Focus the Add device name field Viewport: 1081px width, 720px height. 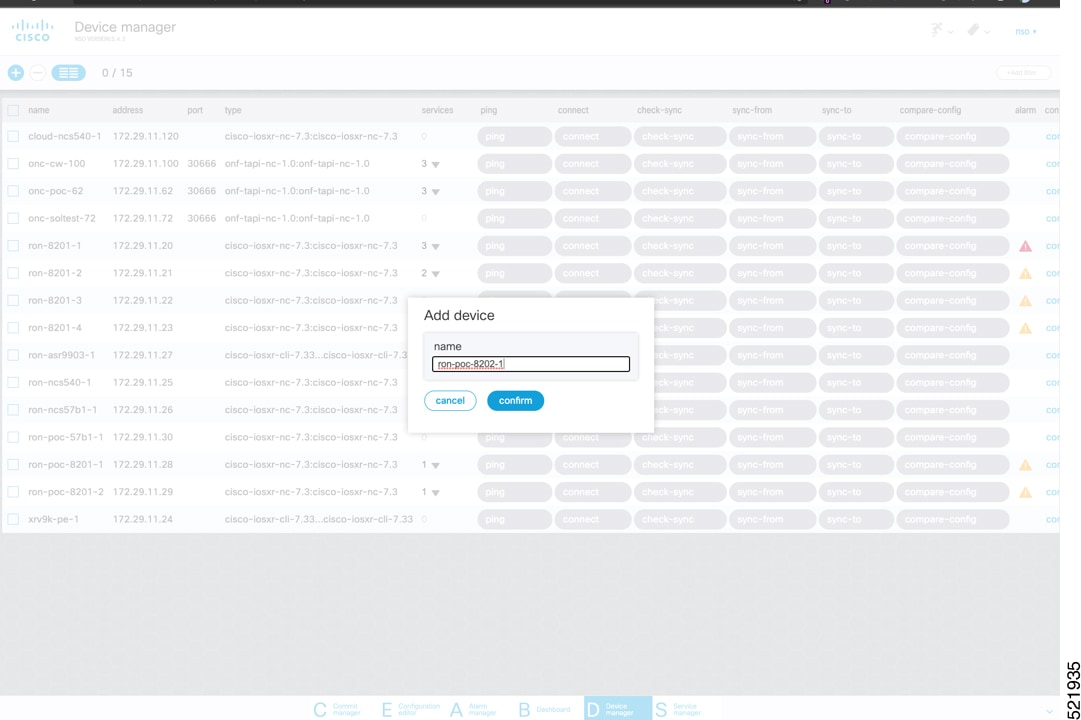[531, 364]
